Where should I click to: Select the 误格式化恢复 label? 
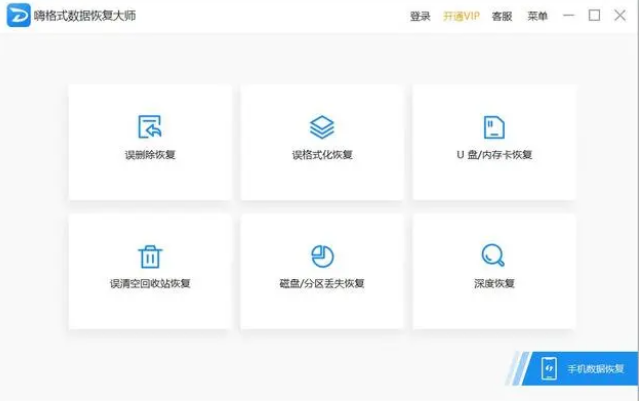point(322,155)
